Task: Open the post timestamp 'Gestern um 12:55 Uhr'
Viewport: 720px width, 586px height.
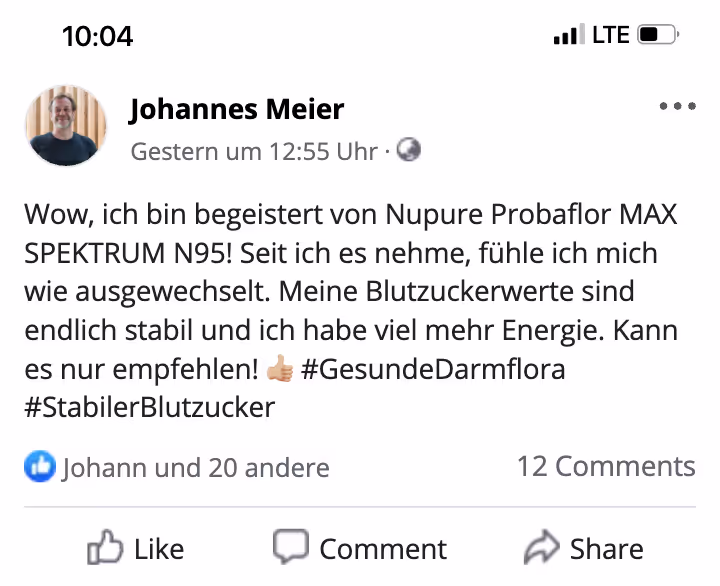Action: click(x=254, y=152)
